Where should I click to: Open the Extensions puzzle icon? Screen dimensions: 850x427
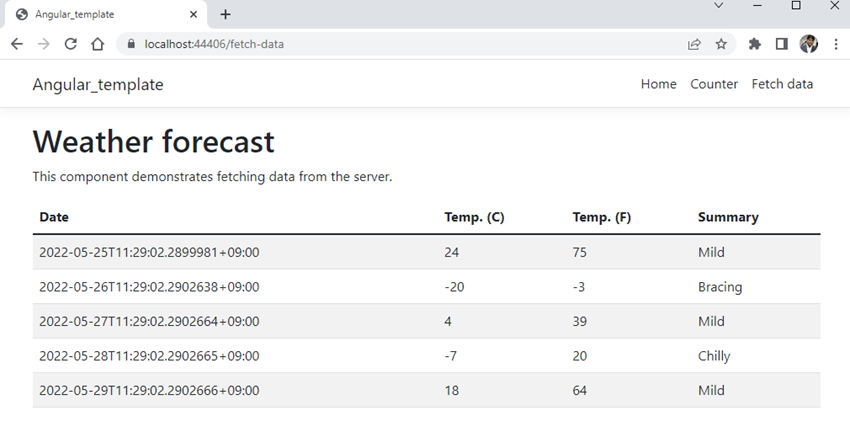click(x=755, y=44)
